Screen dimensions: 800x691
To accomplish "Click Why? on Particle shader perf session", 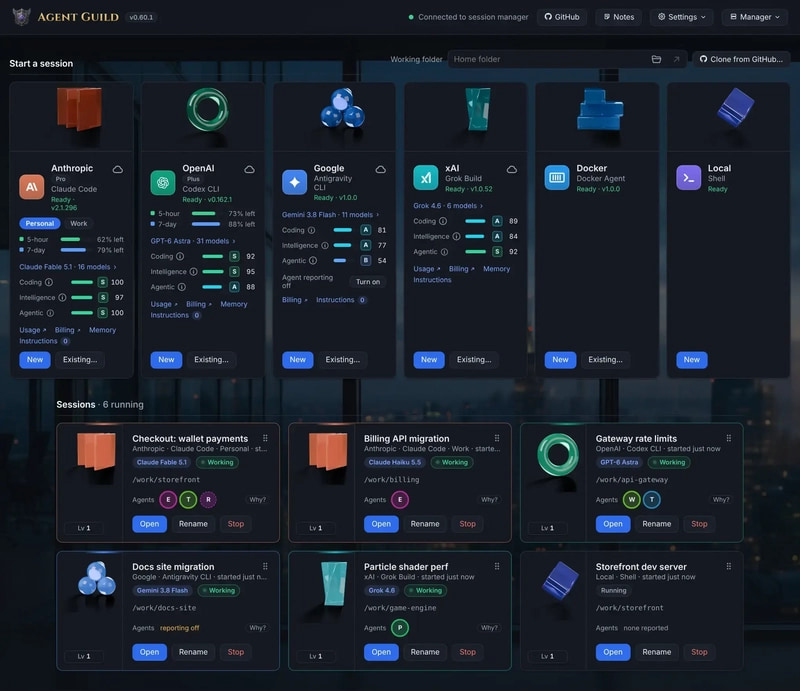I will [489, 628].
